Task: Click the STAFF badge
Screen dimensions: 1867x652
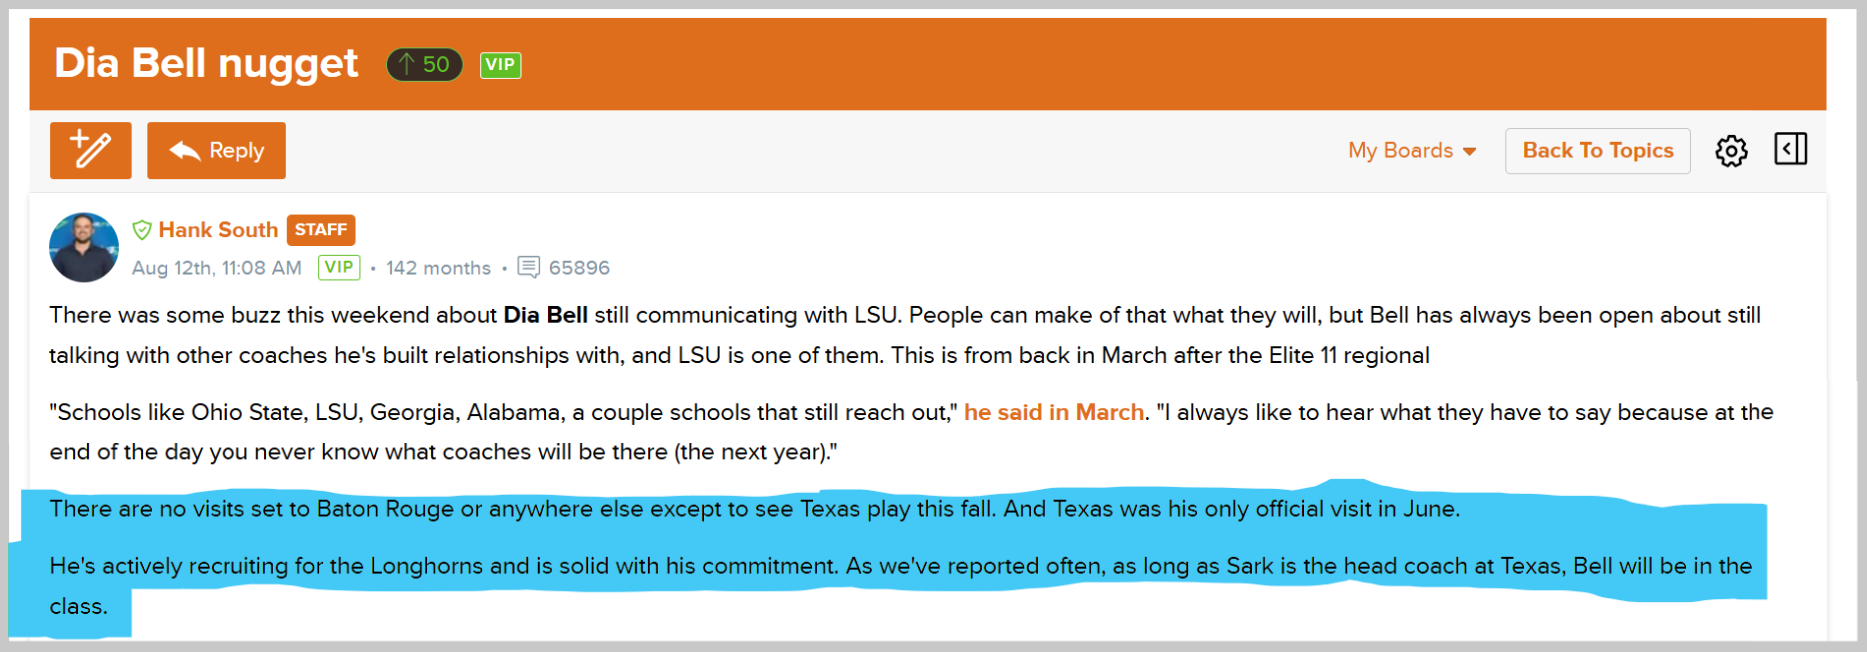Action: tap(321, 230)
